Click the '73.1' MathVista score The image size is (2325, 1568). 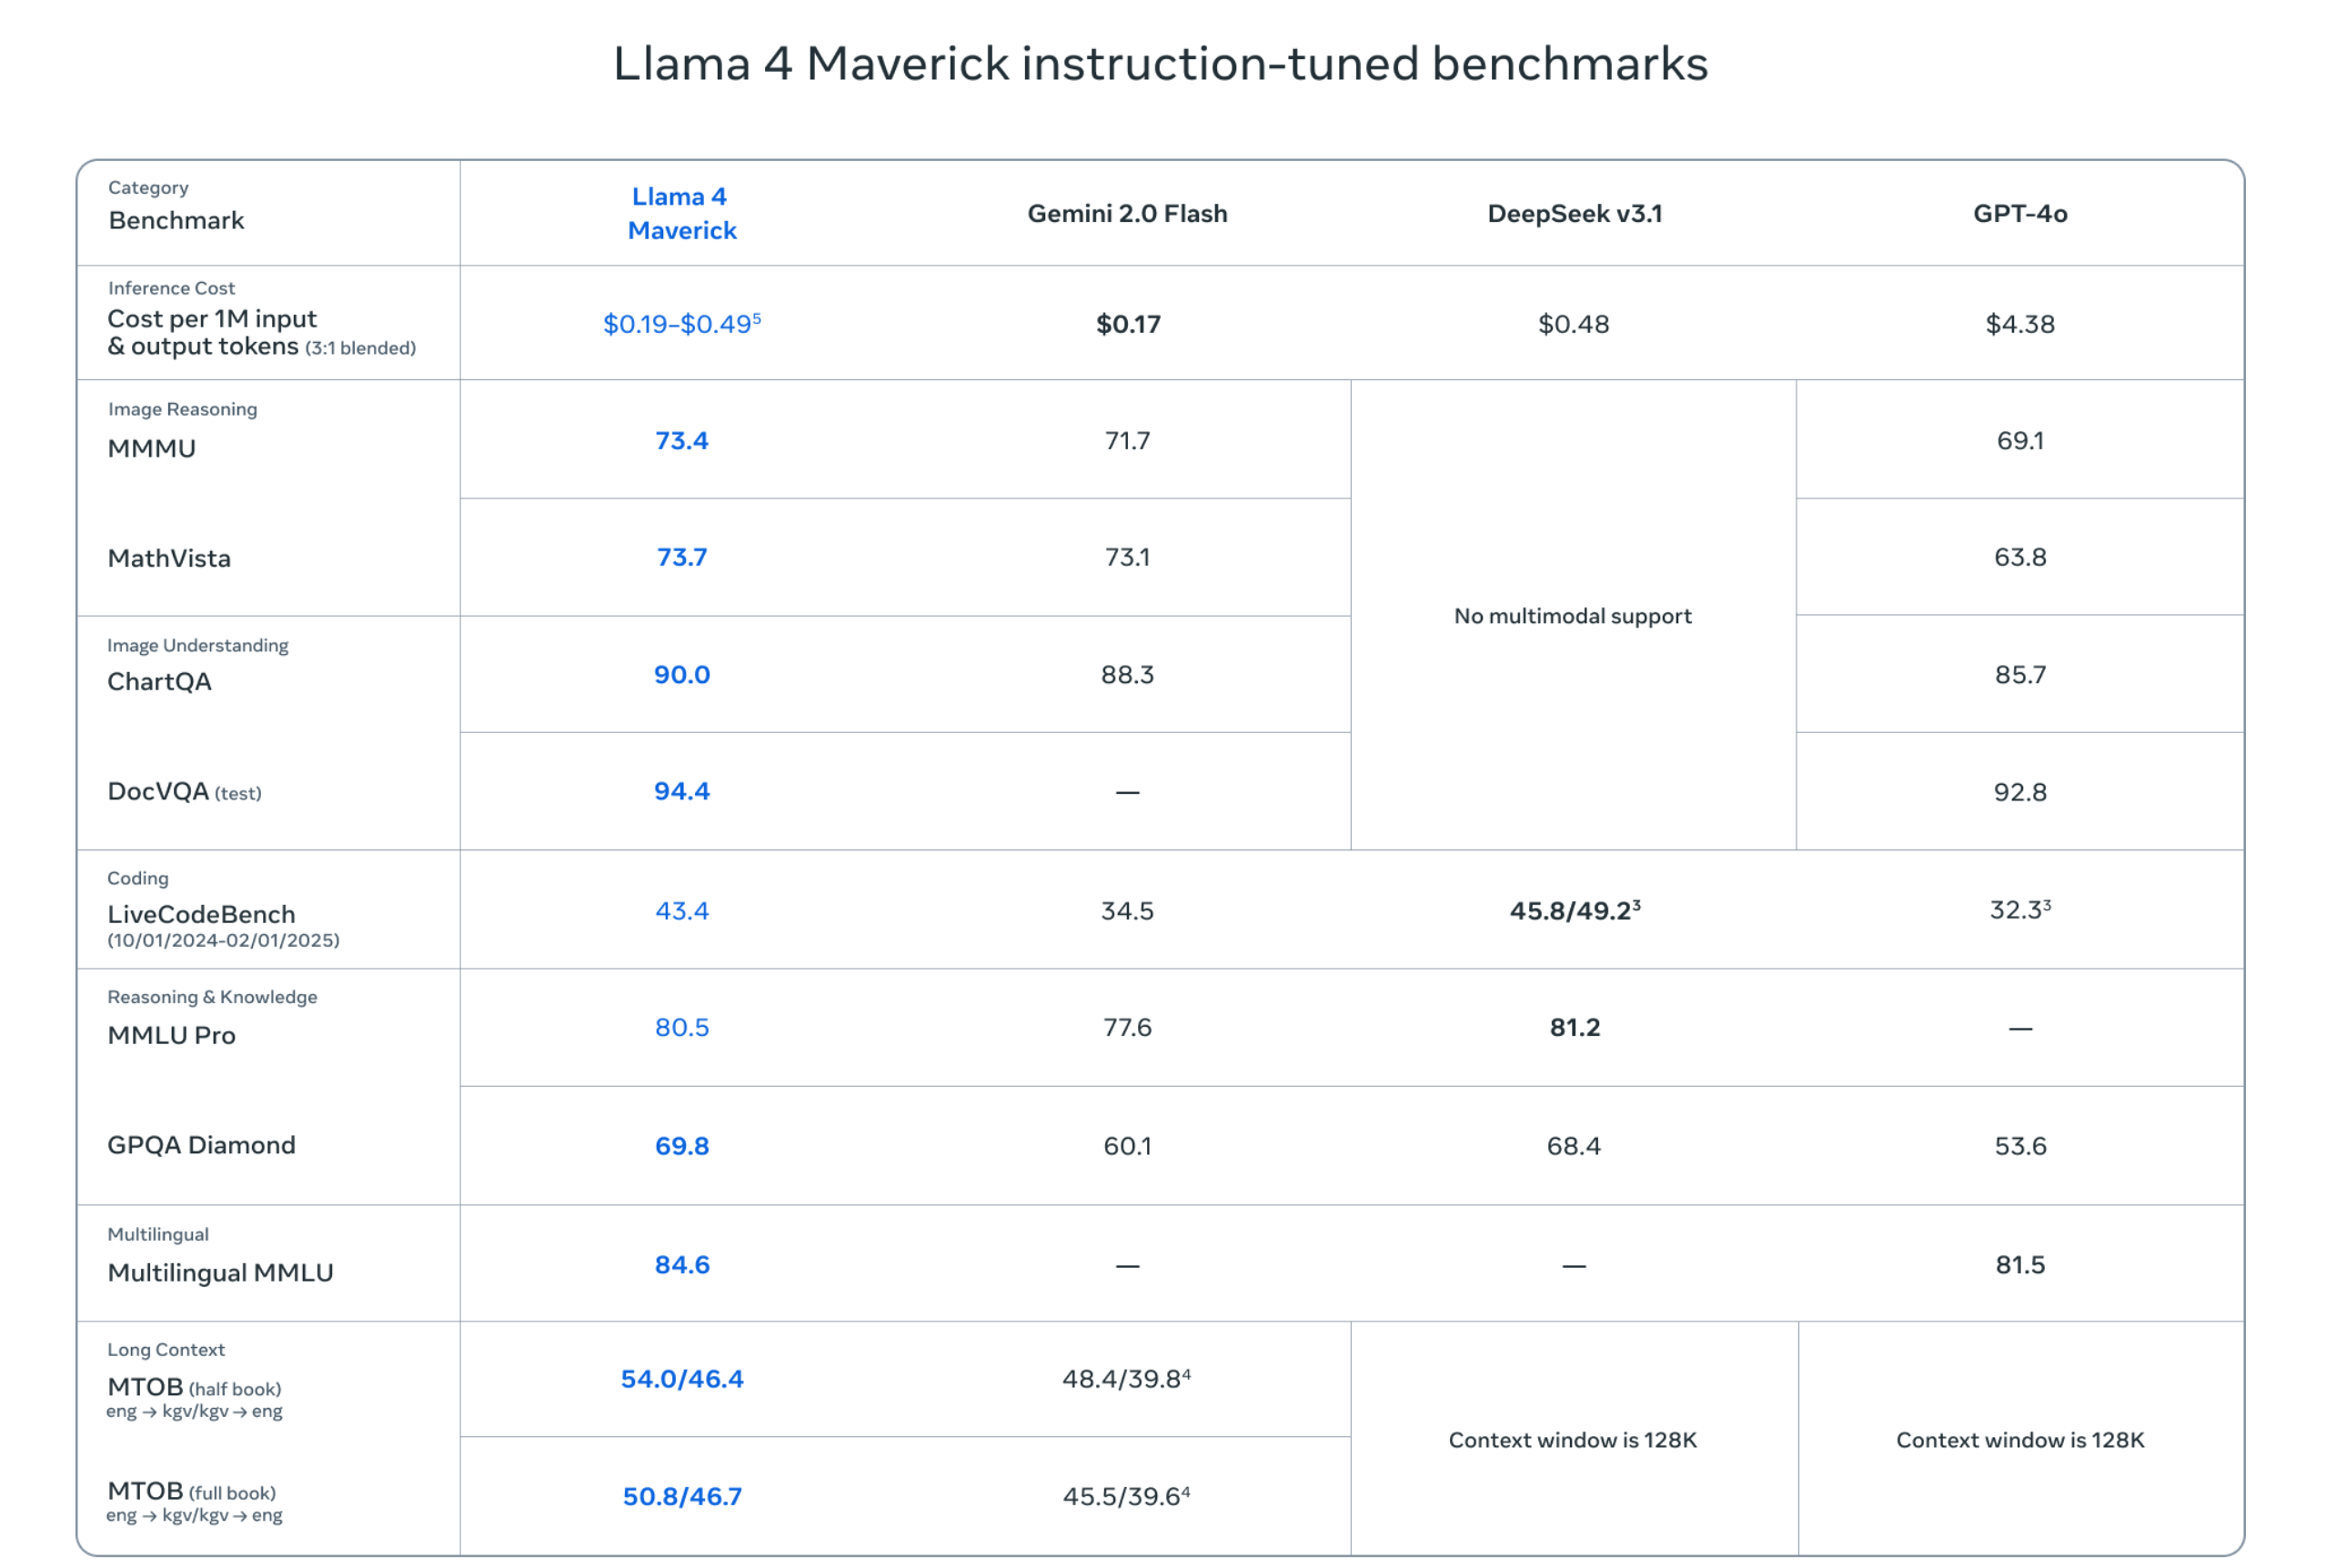pos(1127,557)
